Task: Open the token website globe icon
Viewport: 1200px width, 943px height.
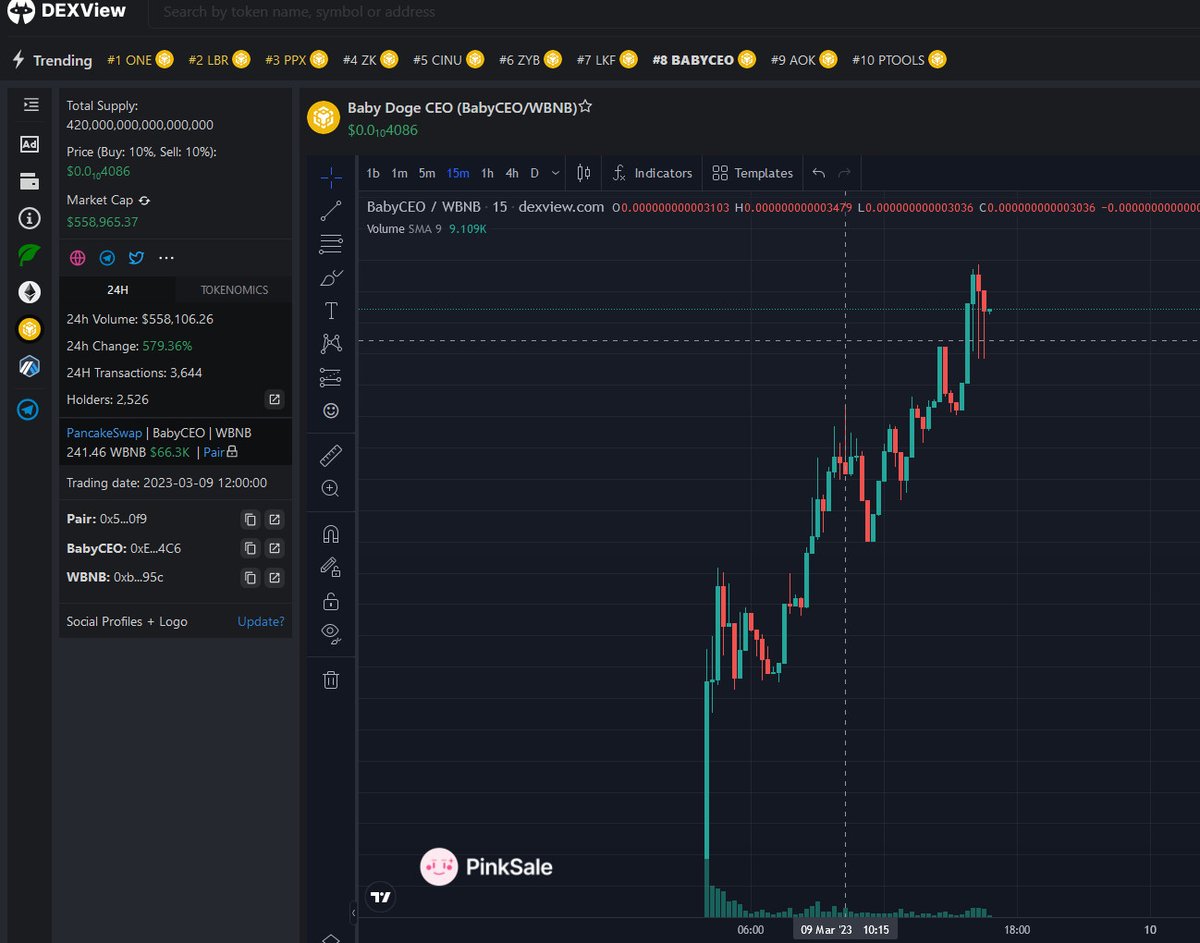Action: (x=77, y=258)
